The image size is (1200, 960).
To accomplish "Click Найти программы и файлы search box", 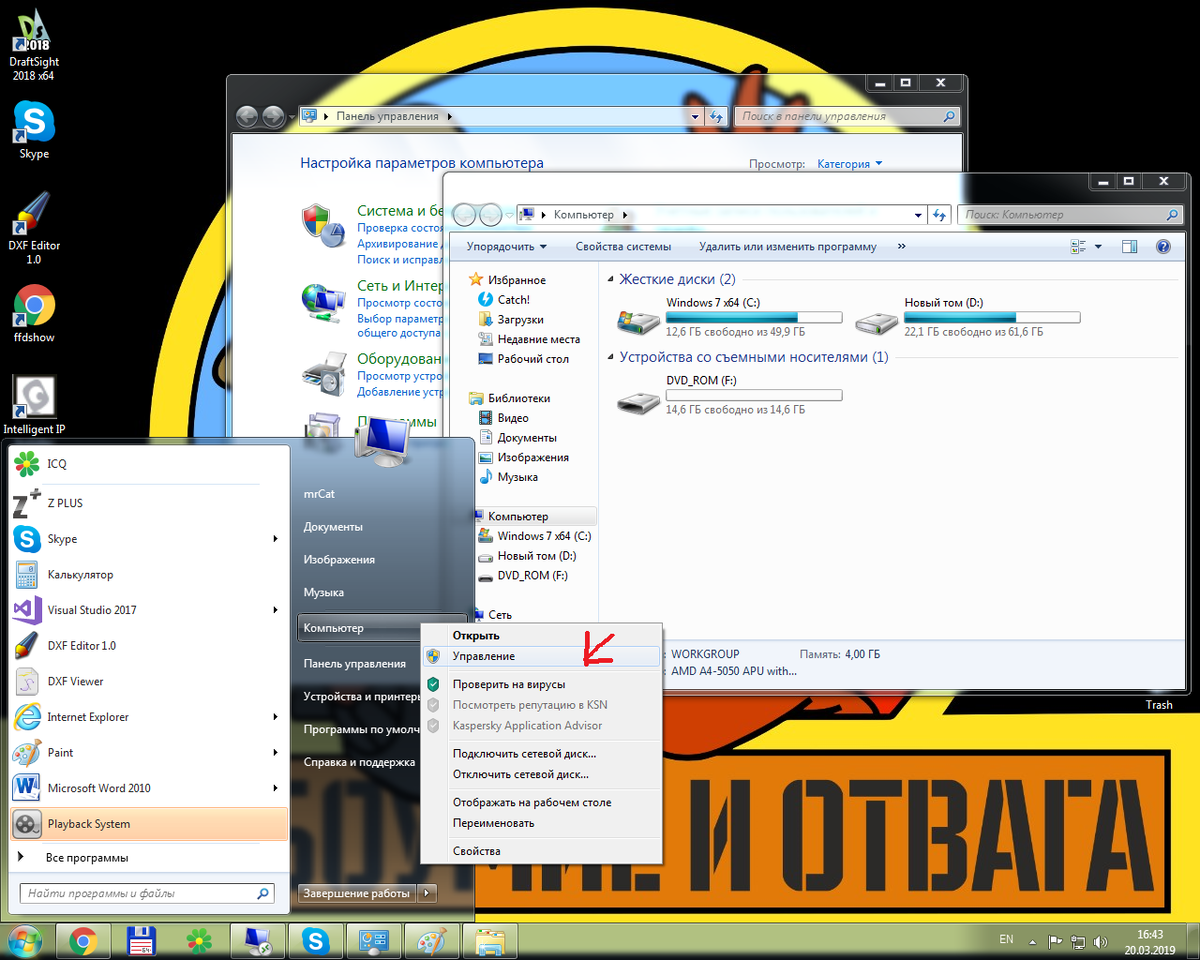I will coord(146,893).
